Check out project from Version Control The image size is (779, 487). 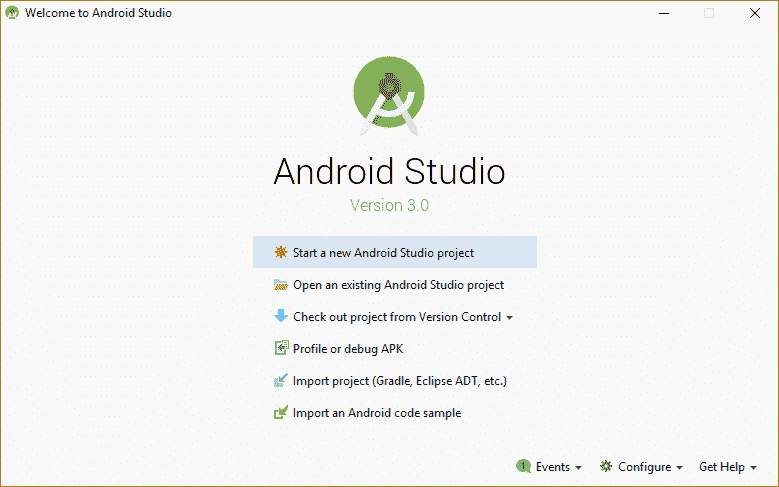pyautogui.click(x=395, y=317)
